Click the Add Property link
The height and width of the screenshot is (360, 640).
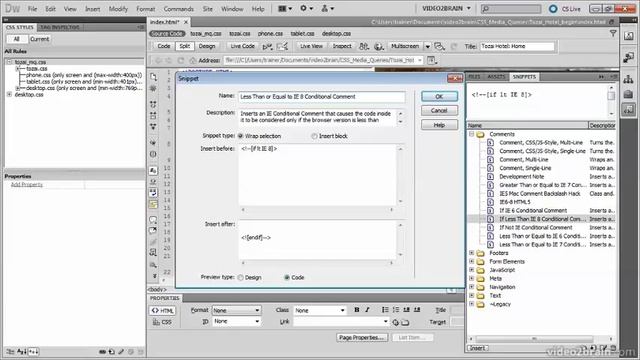click(x=27, y=185)
